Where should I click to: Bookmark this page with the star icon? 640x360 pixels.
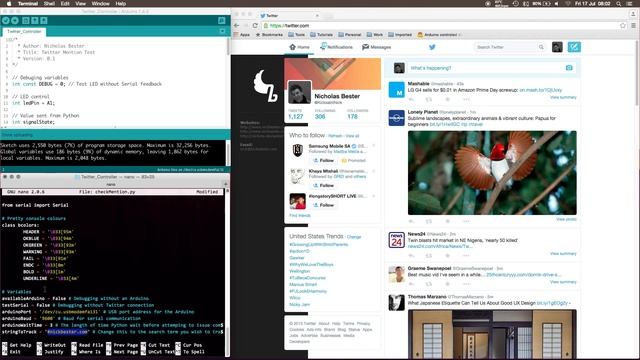pyautogui.click(x=623, y=25)
